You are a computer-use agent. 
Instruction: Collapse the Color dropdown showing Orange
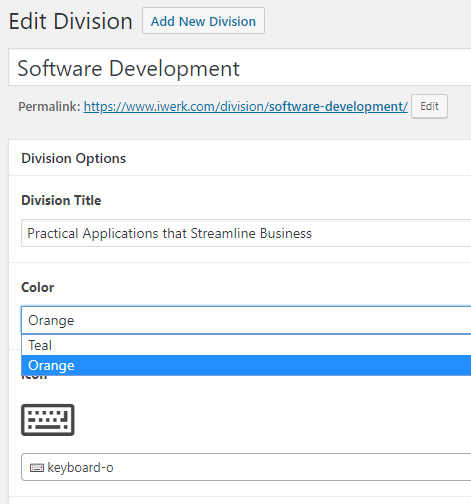[x=246, y=320]
